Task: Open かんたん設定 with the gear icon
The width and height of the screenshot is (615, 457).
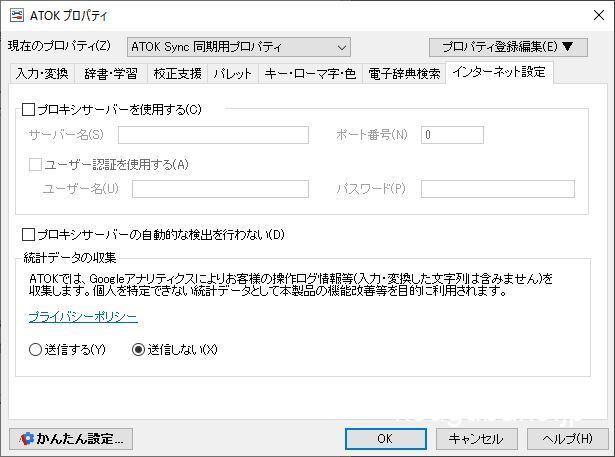Action: 71,438
